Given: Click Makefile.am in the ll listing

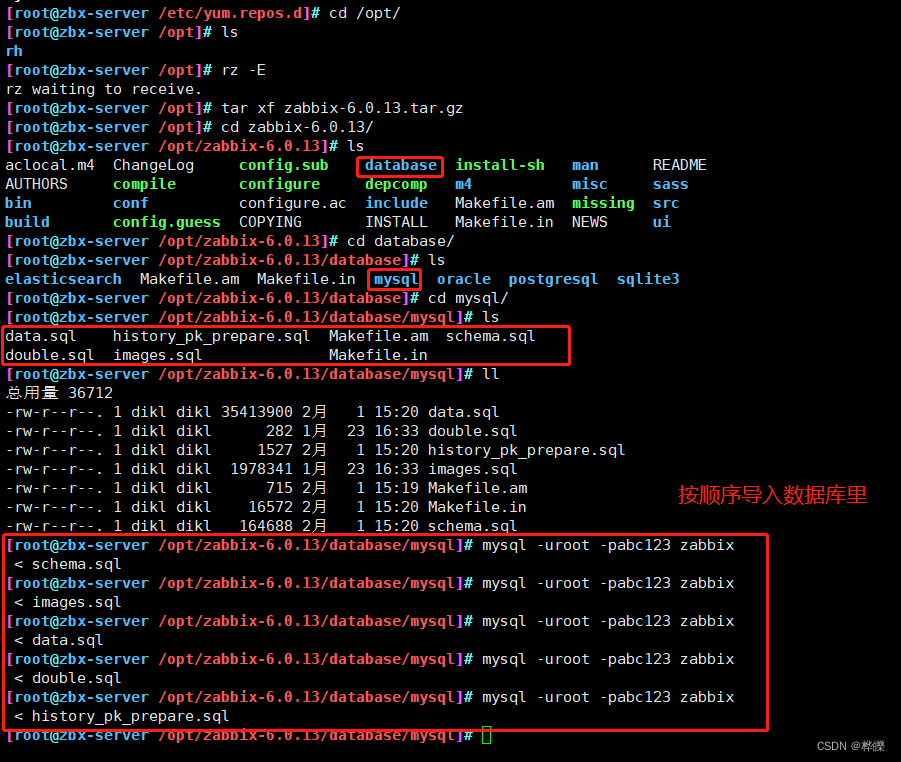Looking at the screenshot, I should (x=478, y=488).
